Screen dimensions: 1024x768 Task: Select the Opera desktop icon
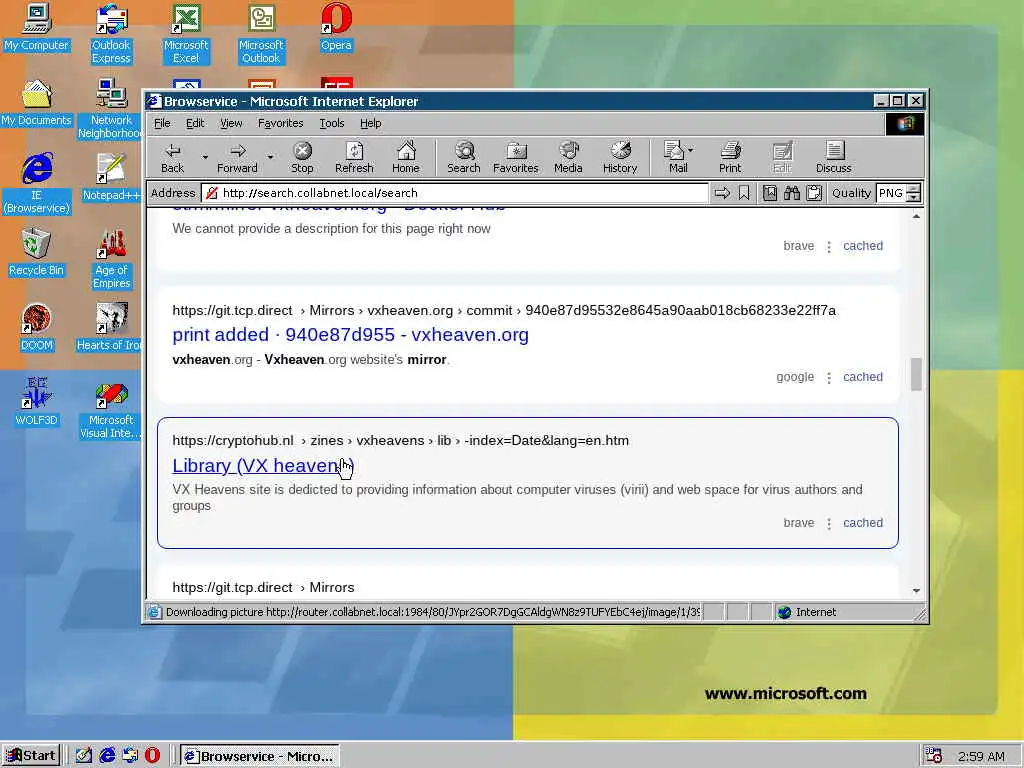coord(336,27)
